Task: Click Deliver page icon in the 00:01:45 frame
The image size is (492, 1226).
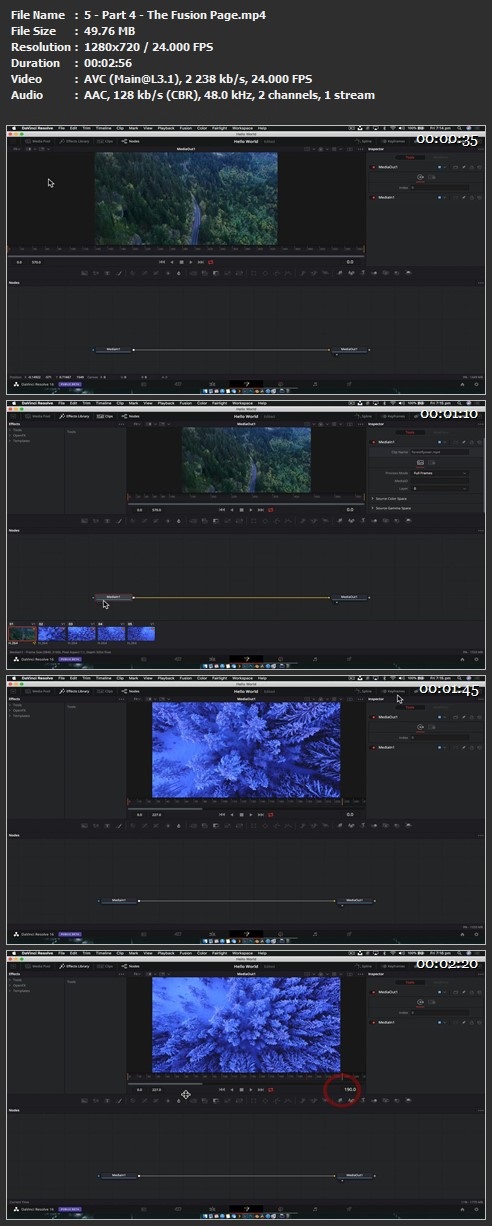Action: pos(349,932)
